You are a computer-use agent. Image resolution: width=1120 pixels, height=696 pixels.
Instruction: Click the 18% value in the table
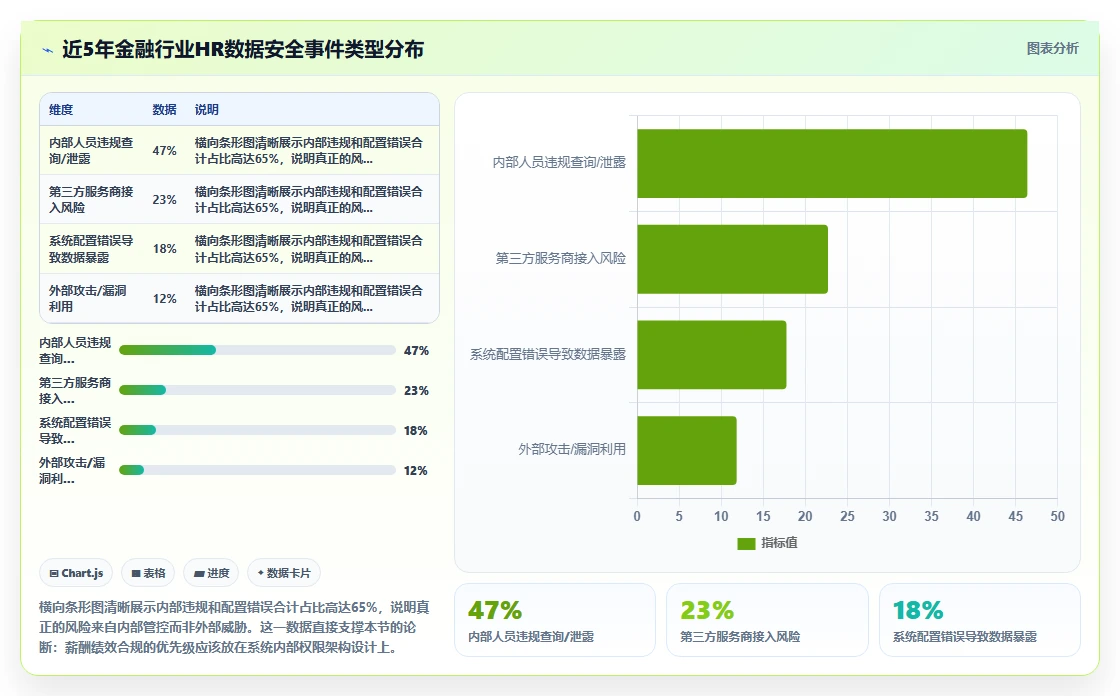pyautogui.click(x=164, y=249)
